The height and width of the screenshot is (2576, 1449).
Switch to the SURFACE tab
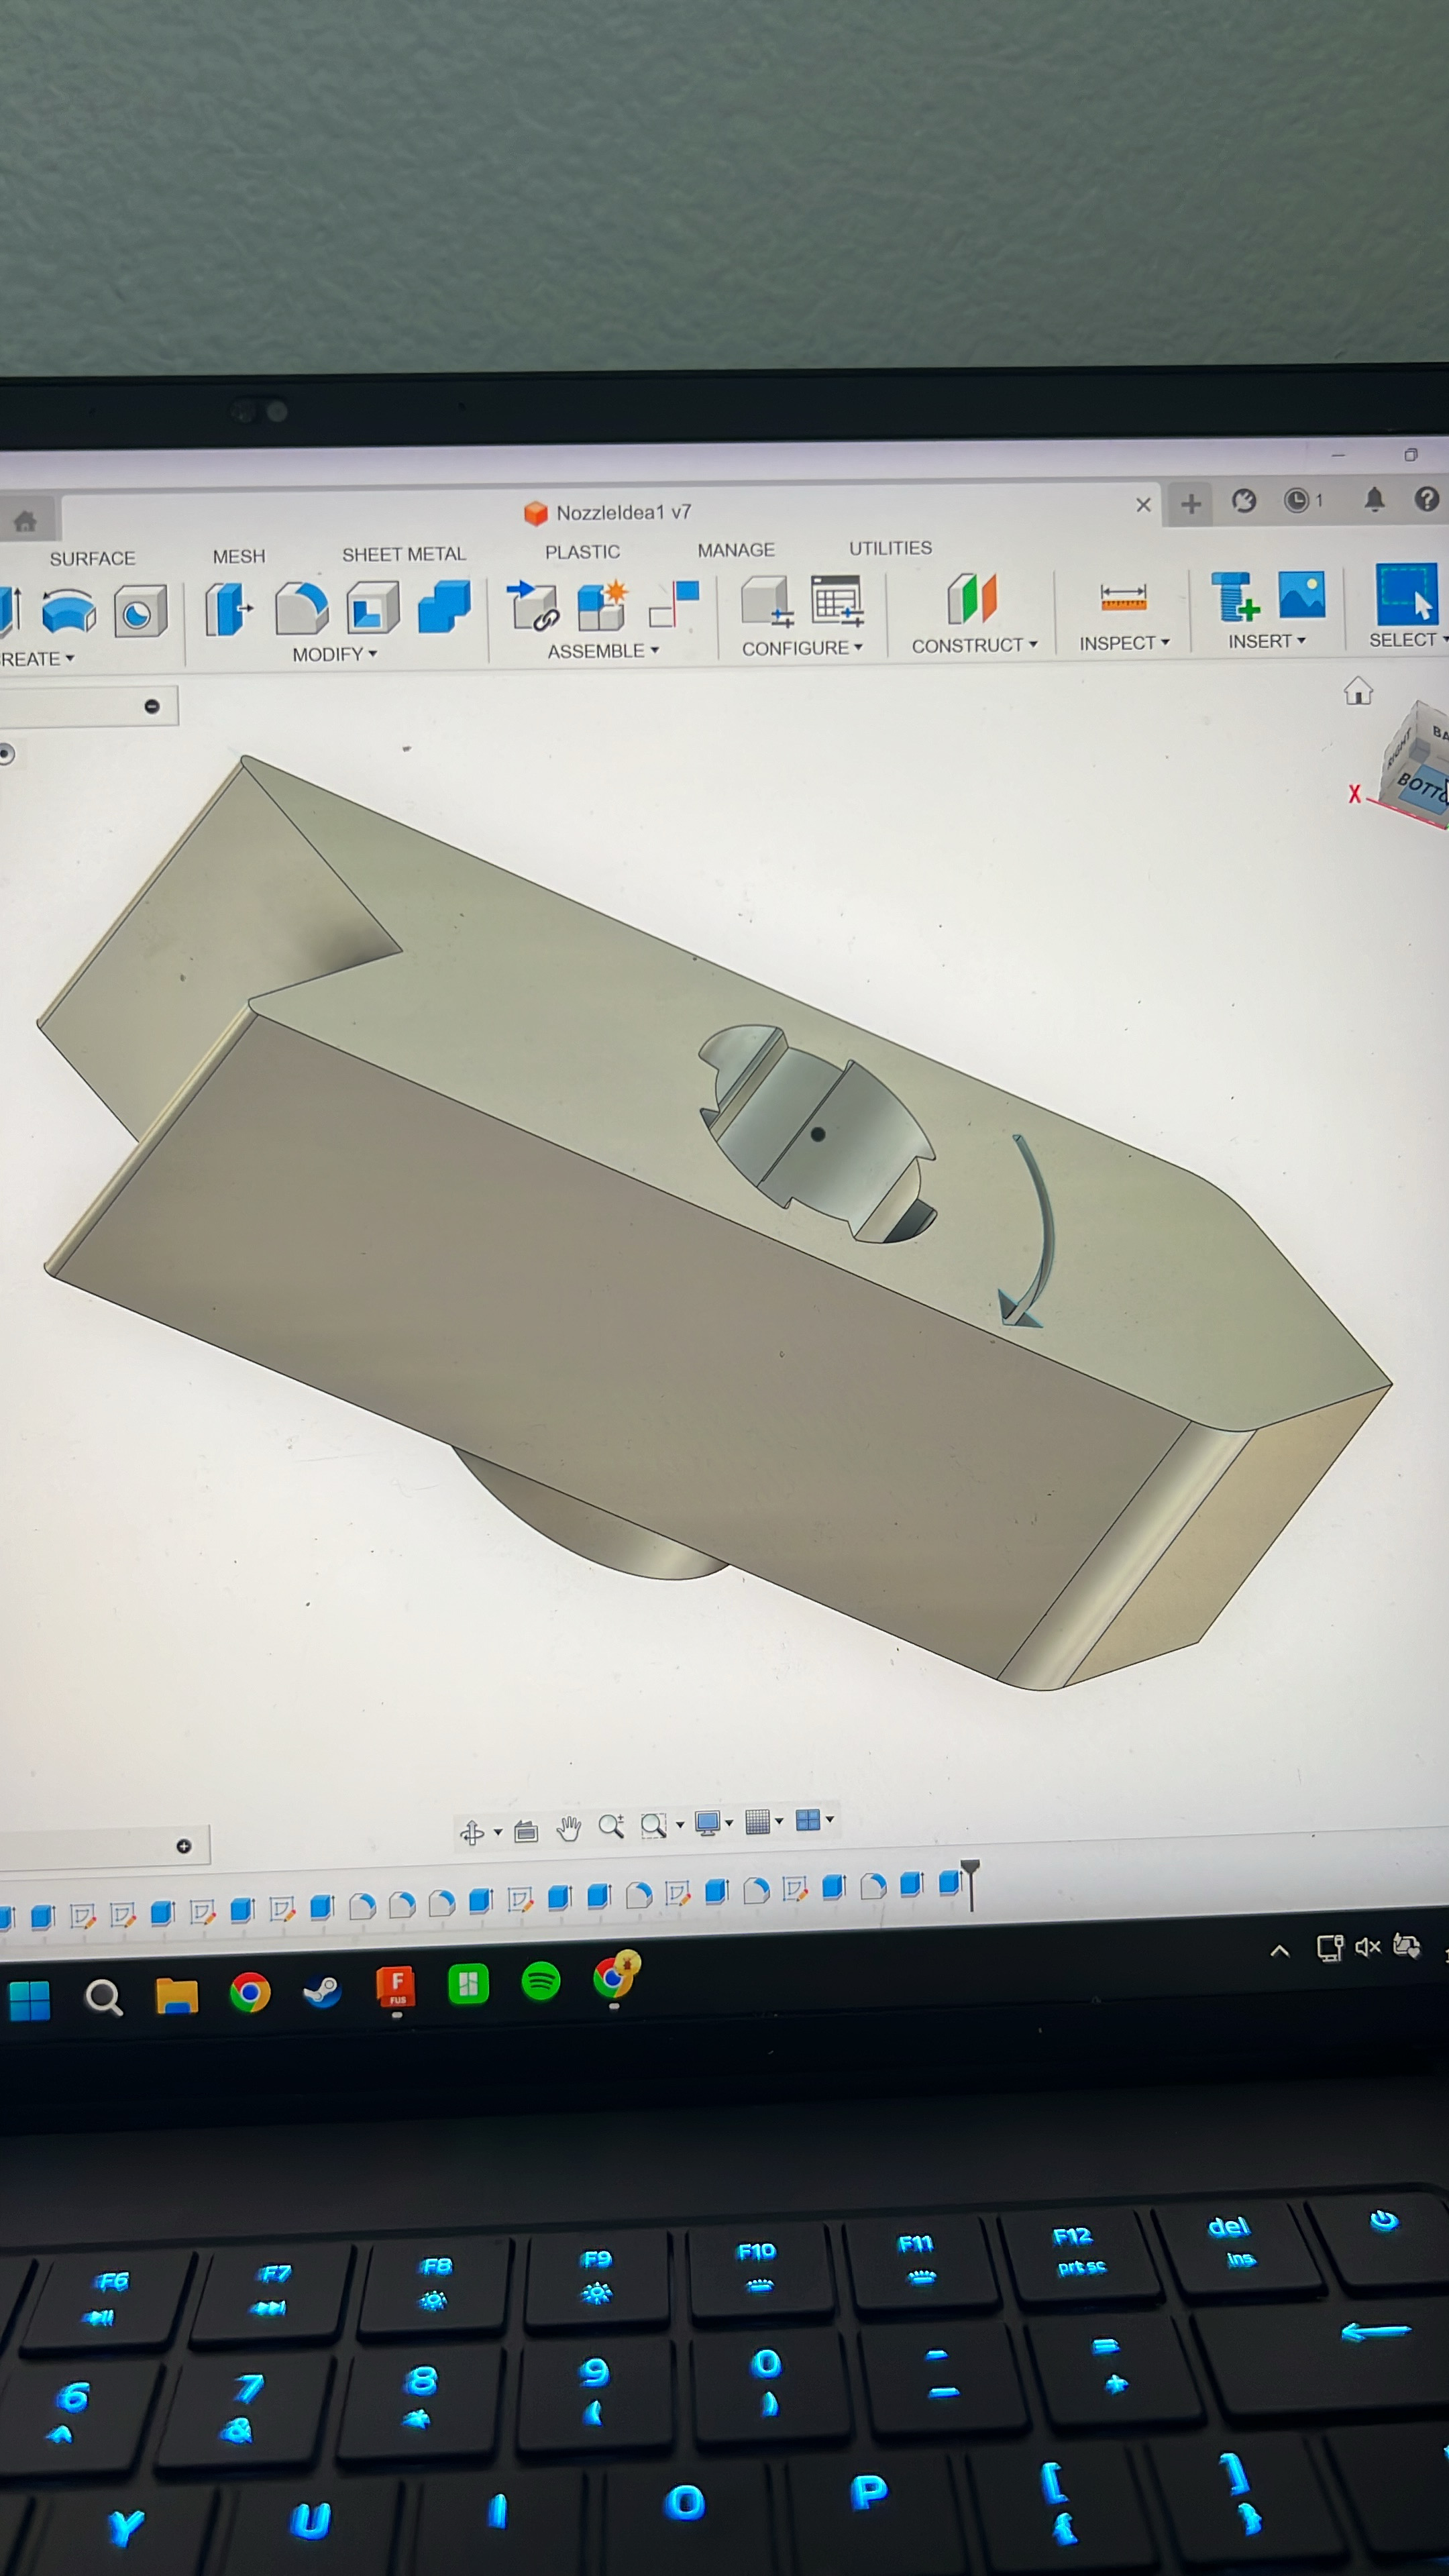[92, 558]
